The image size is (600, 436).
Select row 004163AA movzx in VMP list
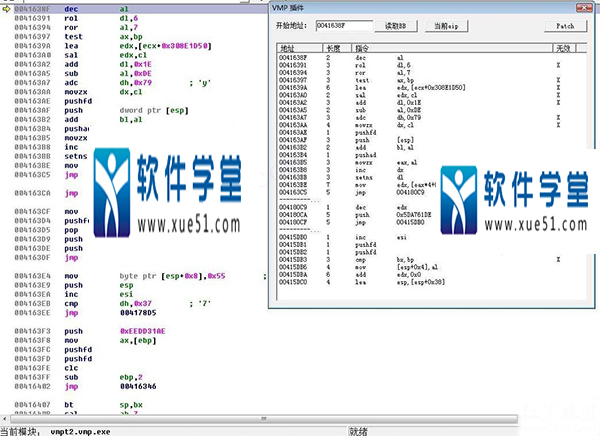(432, 125)
